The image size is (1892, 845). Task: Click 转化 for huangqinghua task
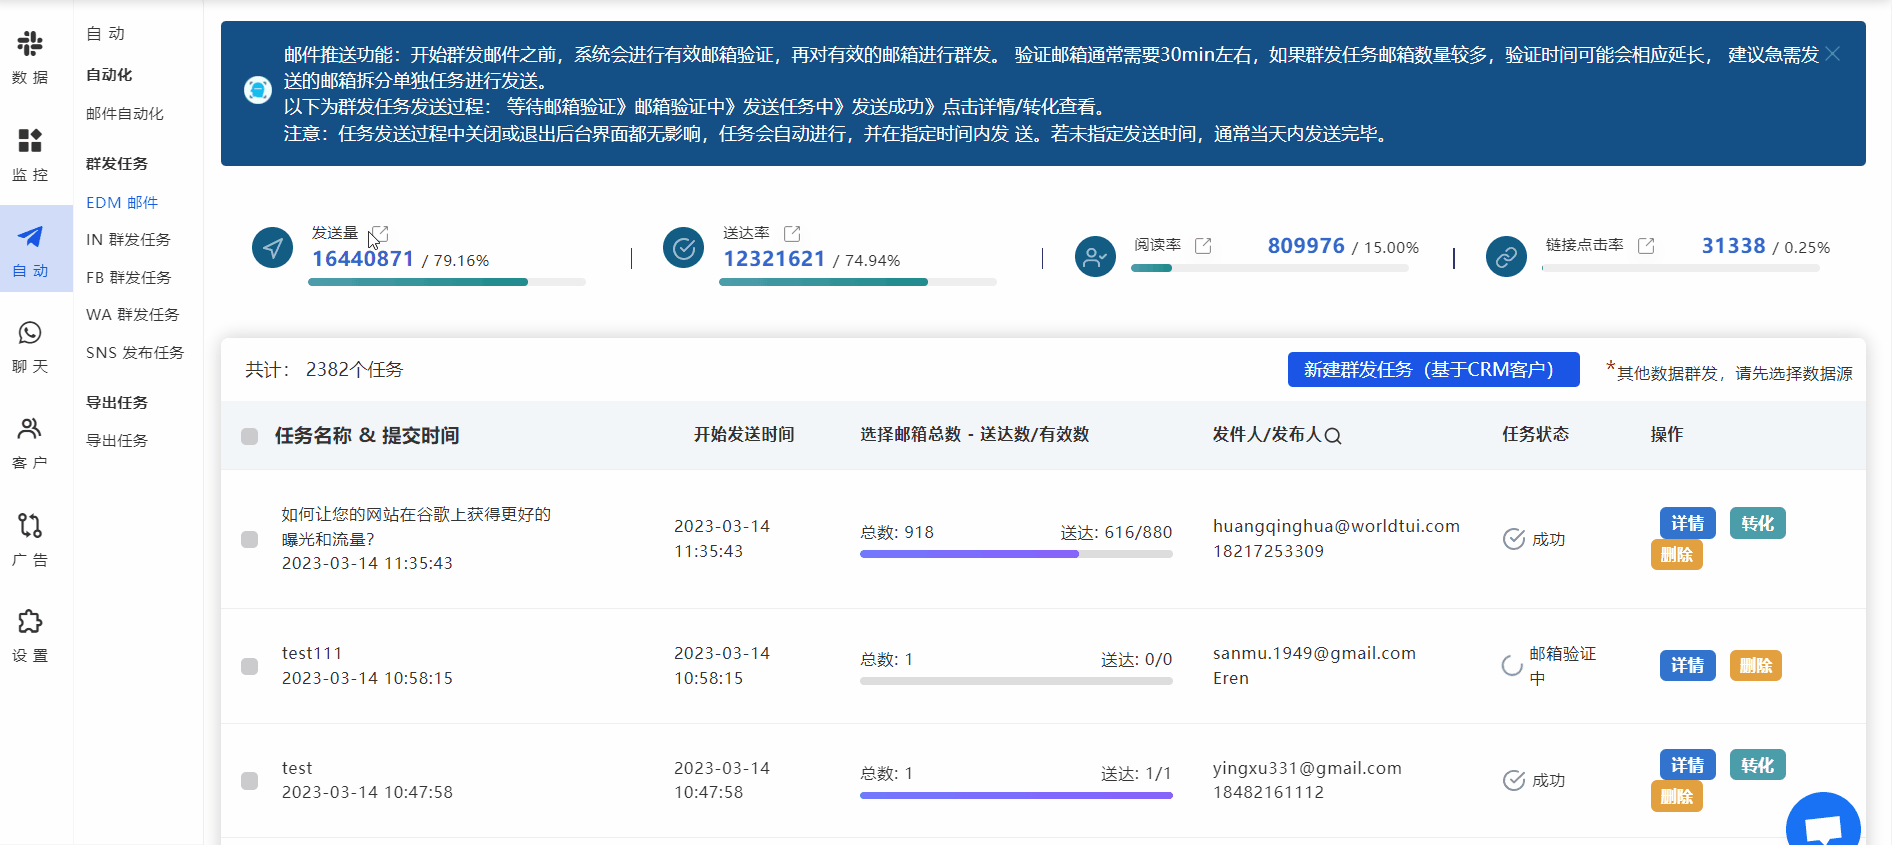coord(1758,523)
